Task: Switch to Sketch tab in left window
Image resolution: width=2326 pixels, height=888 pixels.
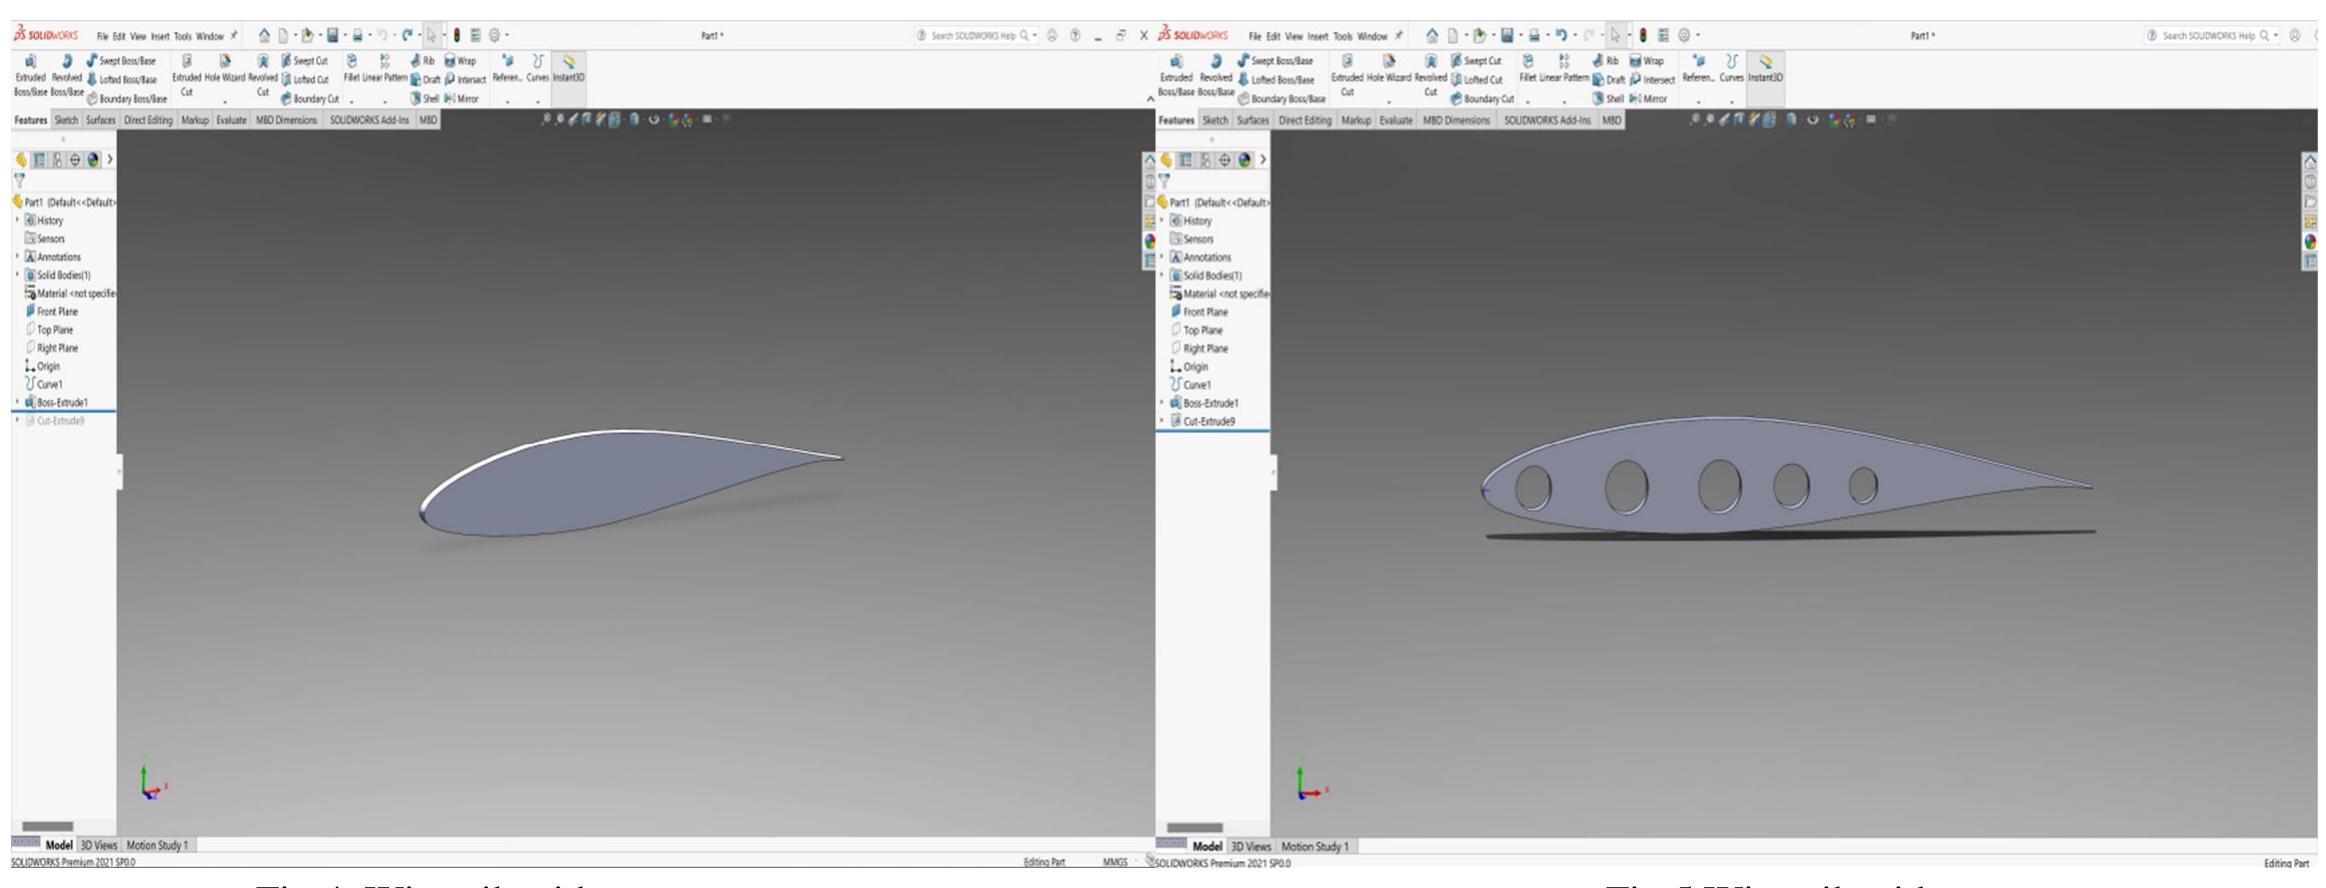Action: coord(66,120)
